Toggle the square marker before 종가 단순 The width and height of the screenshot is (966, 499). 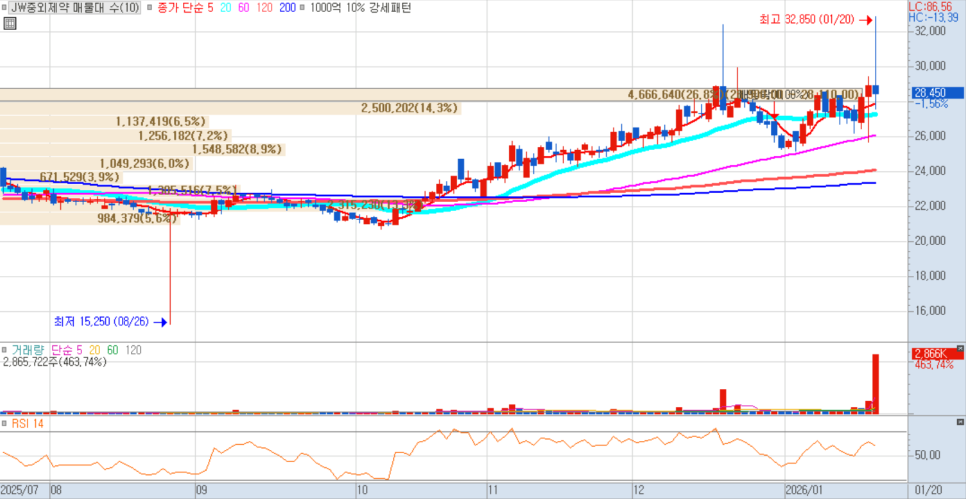tap(150, 8)
